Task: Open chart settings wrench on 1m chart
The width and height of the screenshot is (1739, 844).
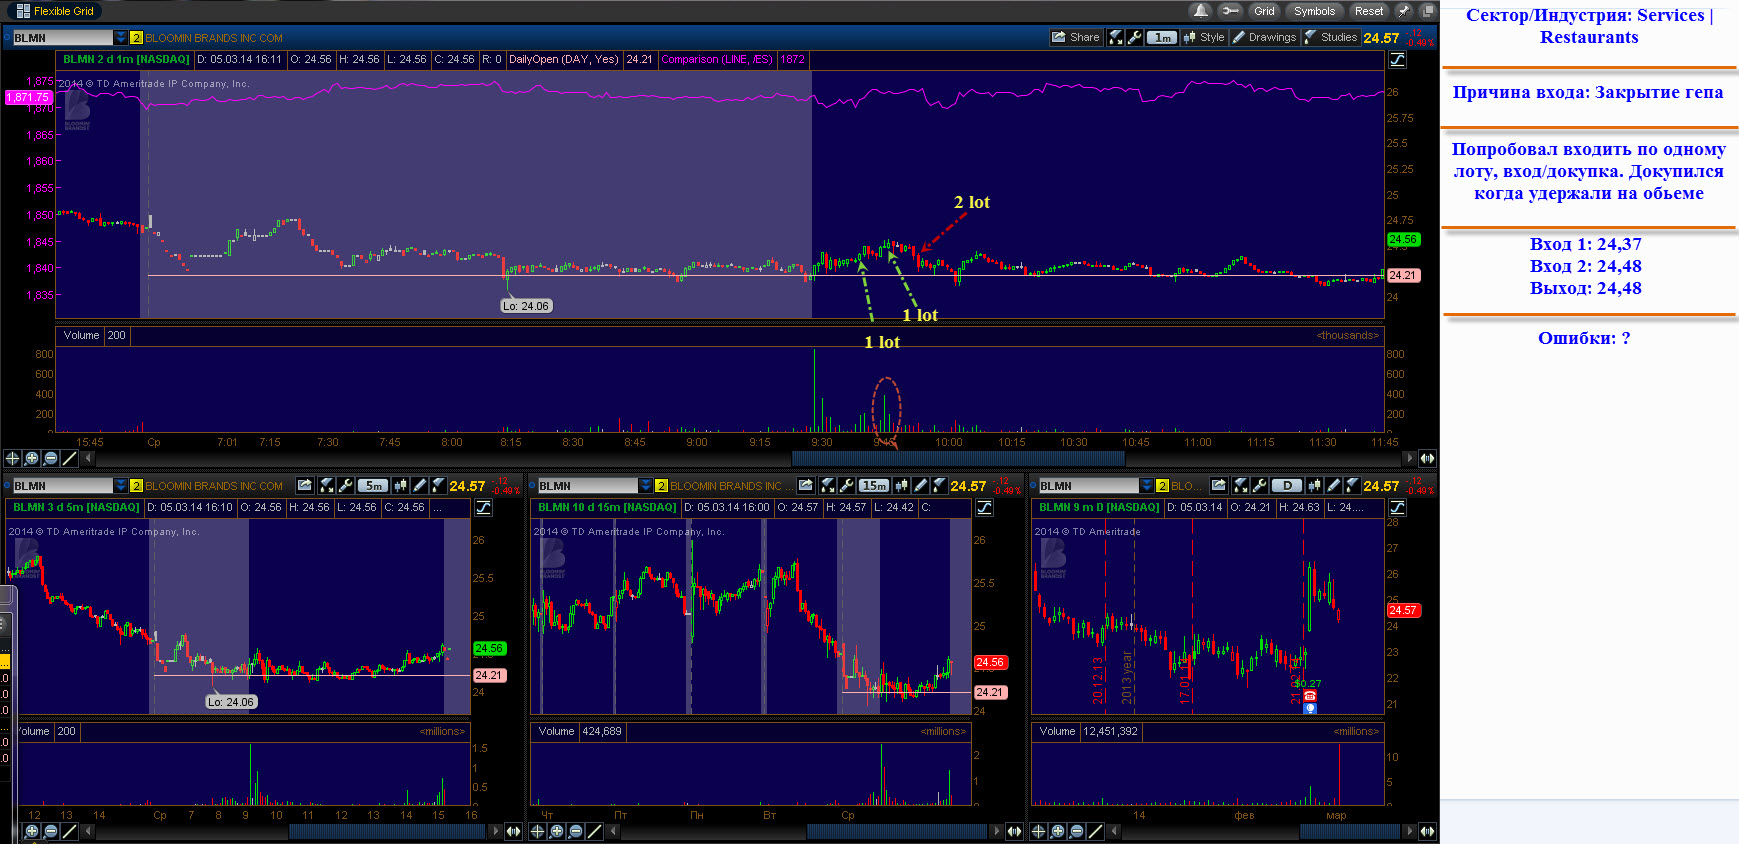Action: (1135, 37)
